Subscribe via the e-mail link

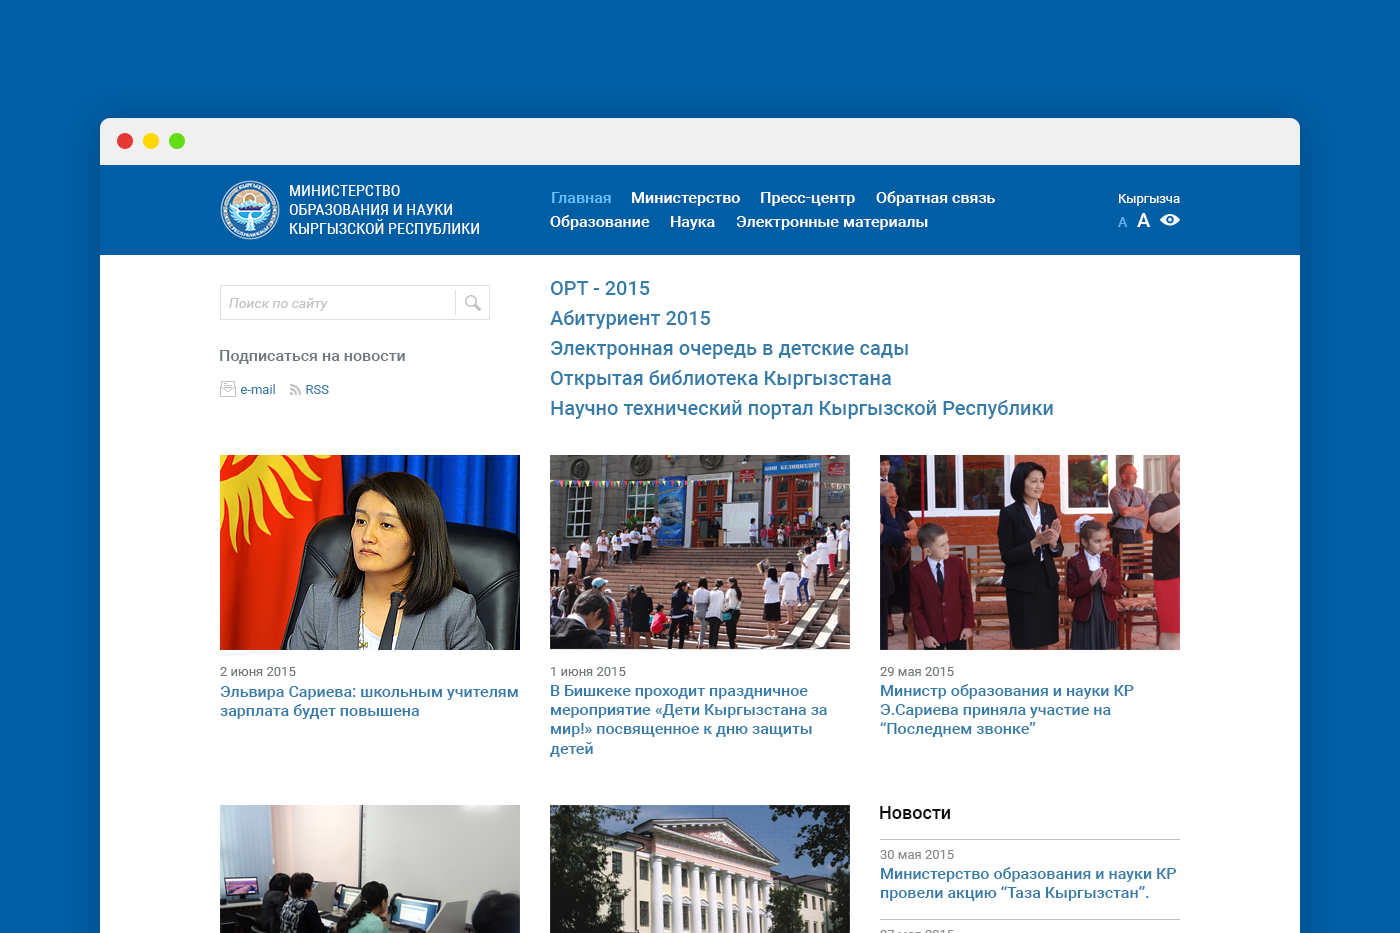[257, 390]
